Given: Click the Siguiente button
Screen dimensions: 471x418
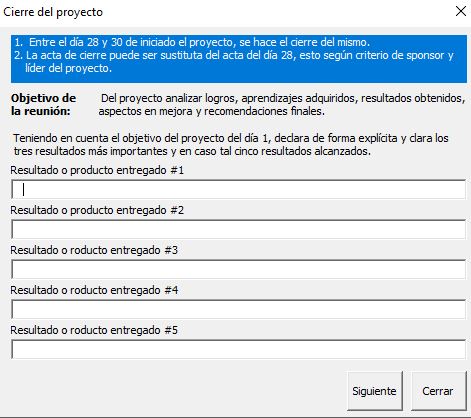Looking at the screenshot, I should (375, 391).
